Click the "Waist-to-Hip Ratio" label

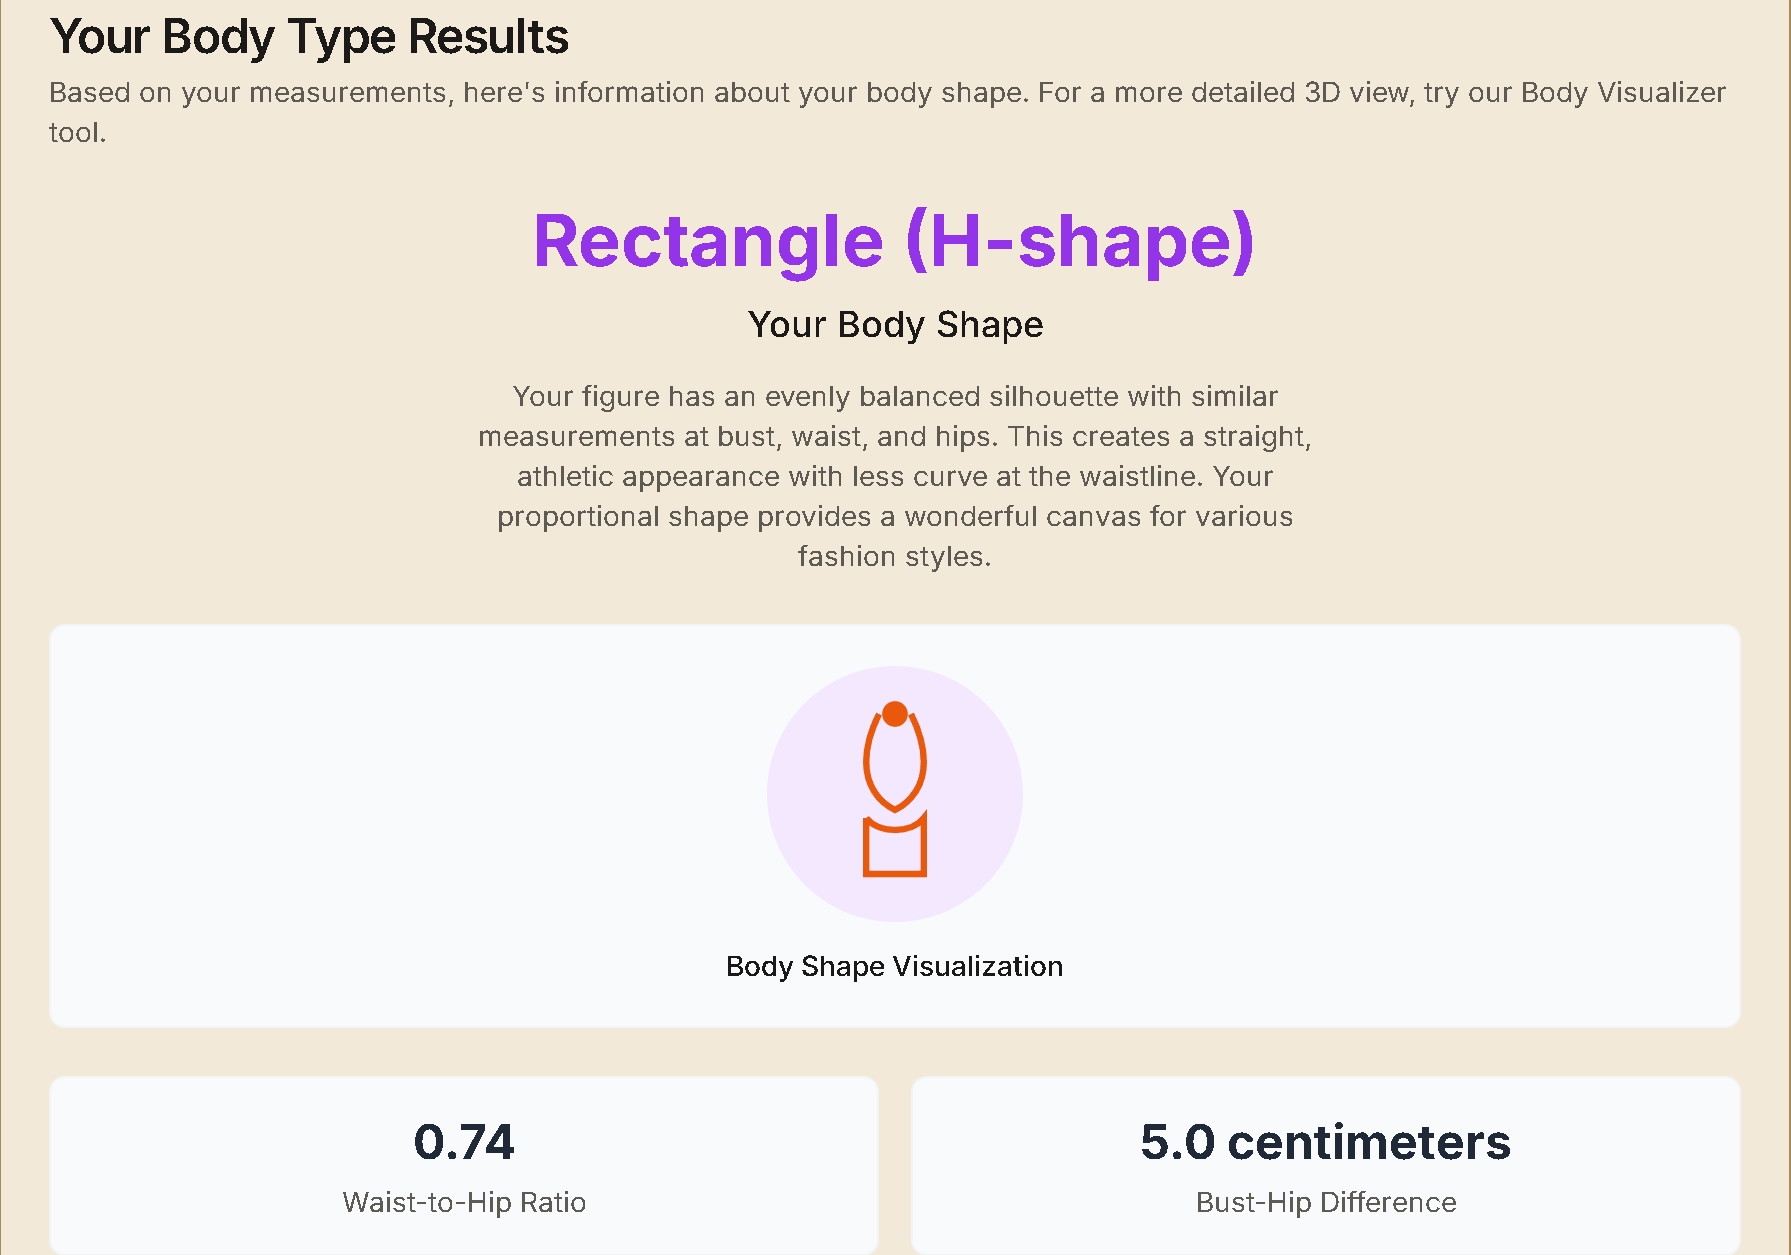(464, 1202)
